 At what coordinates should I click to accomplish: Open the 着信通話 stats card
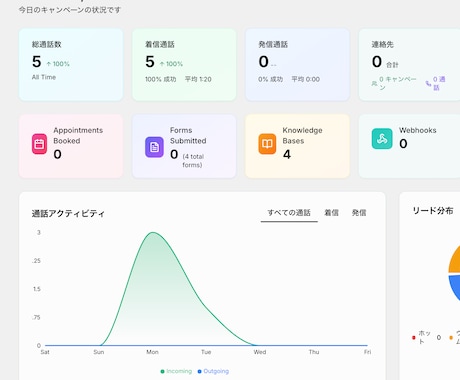pos(184,64)
